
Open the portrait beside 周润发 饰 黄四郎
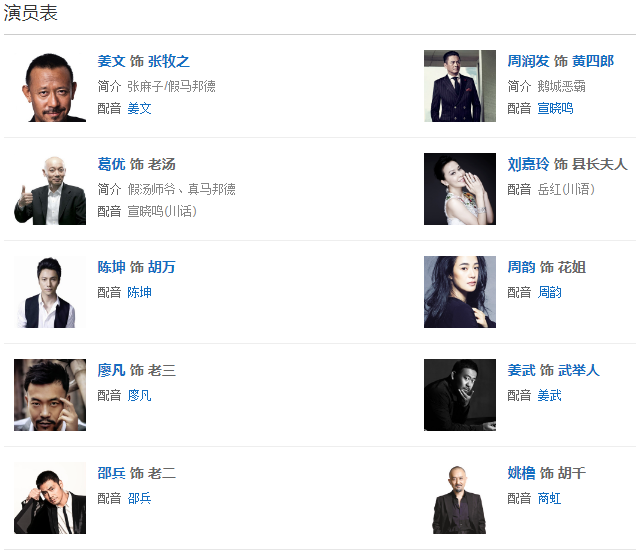(x=460, y=86)
